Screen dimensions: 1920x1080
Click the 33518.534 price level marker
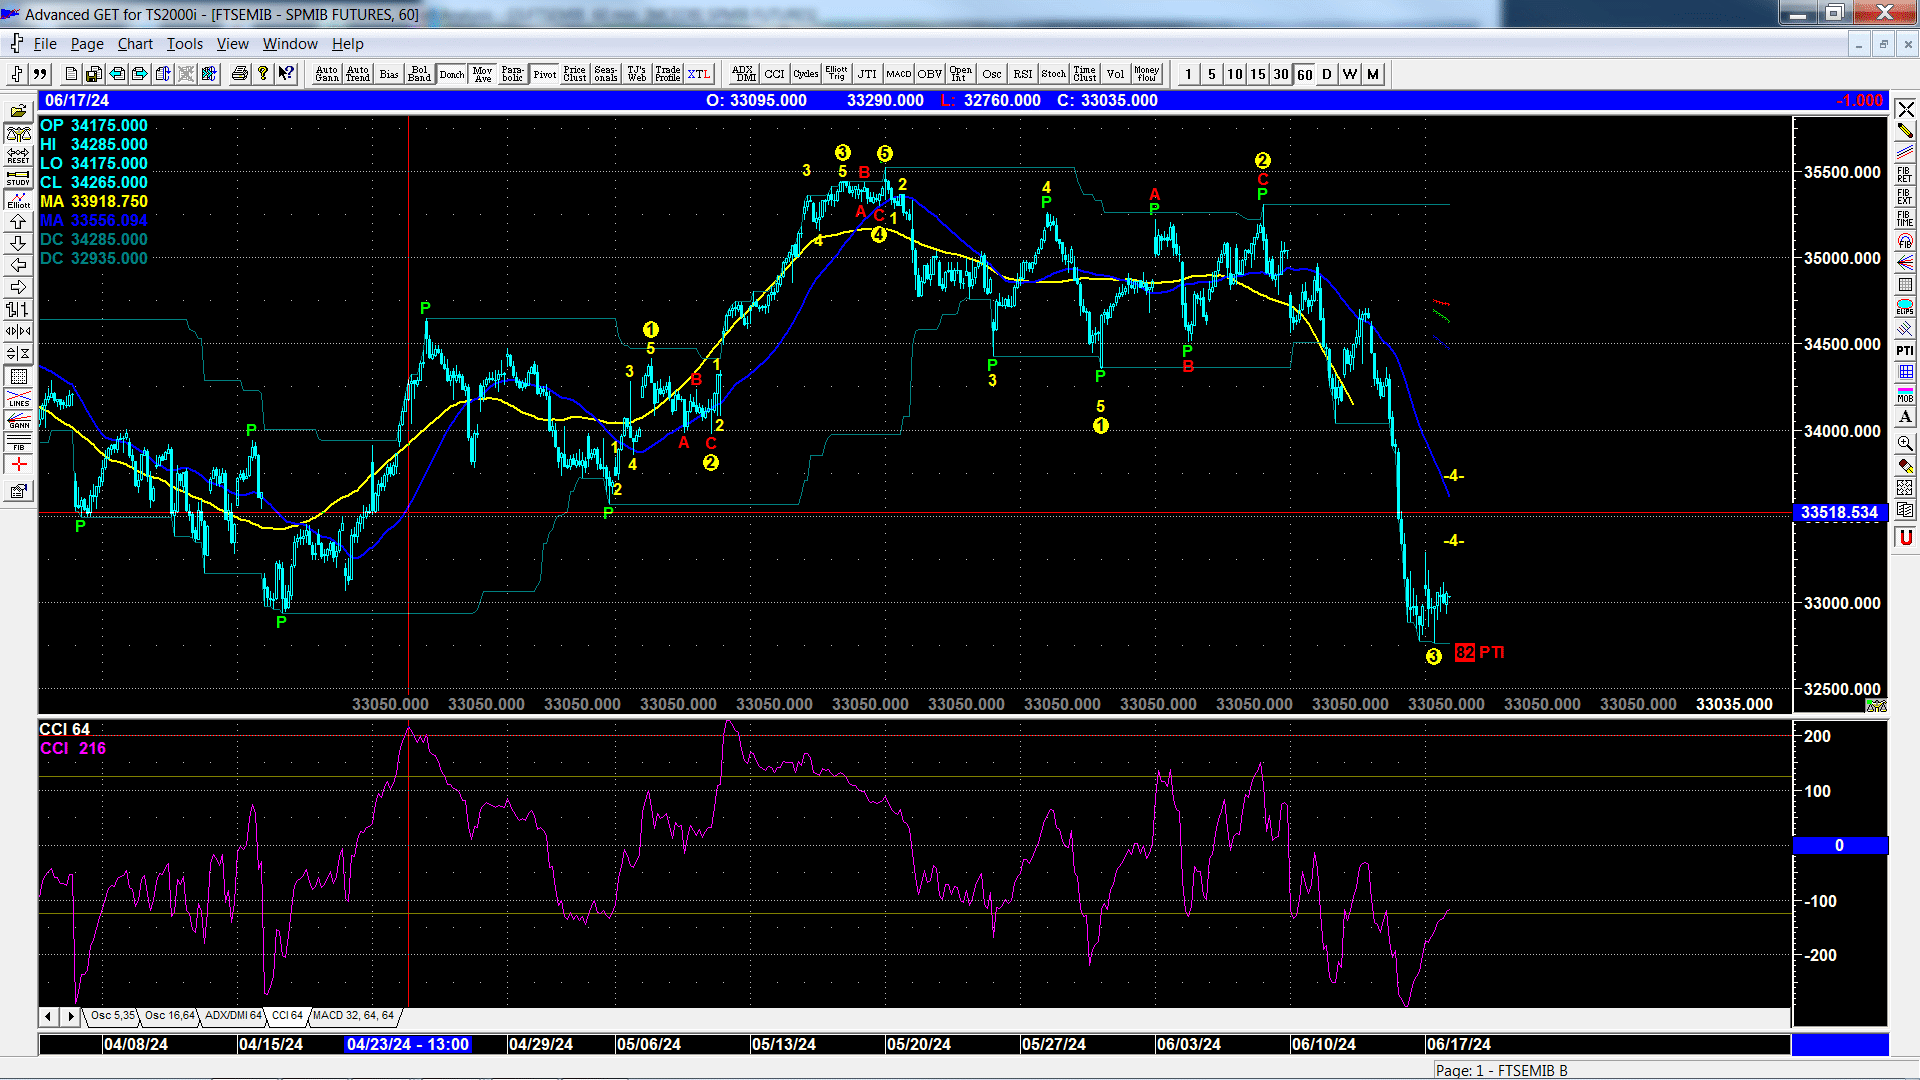pos(1840,513)
